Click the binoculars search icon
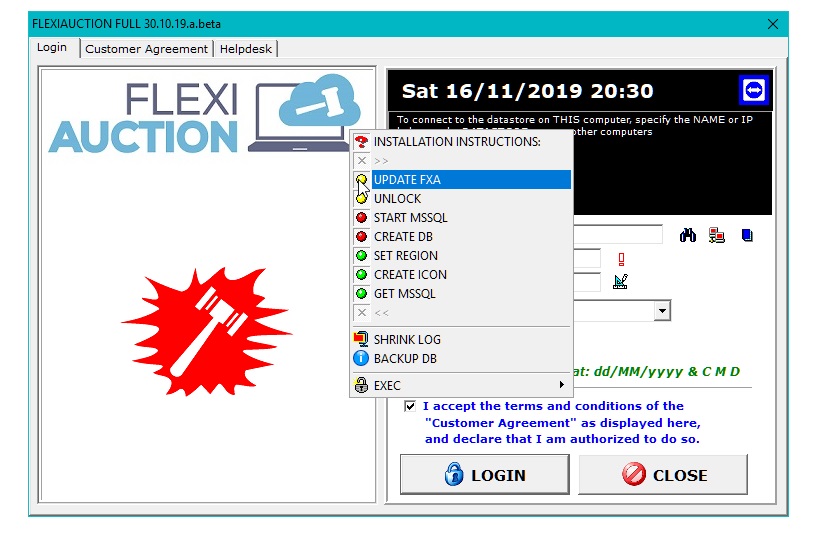Viewport: 813px width, 533px height. (688, 235)
